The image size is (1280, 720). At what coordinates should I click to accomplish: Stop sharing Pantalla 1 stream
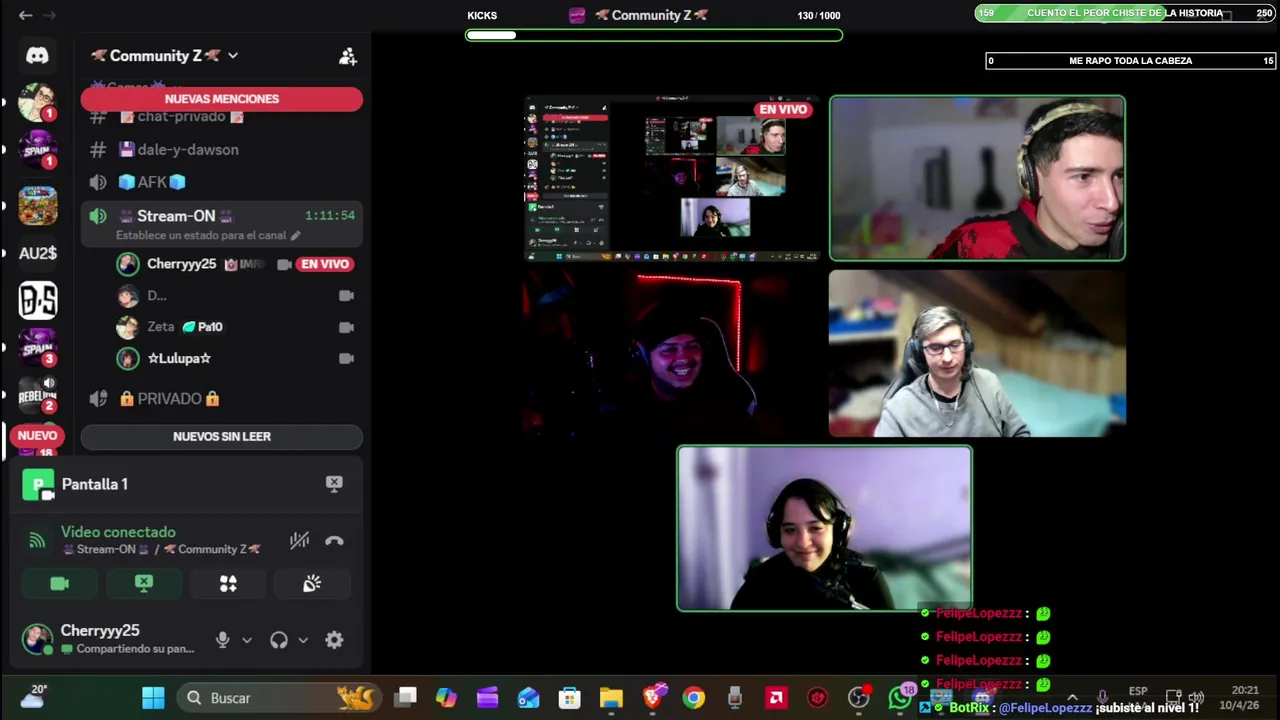pyautogui.click(x=334, y=484)
